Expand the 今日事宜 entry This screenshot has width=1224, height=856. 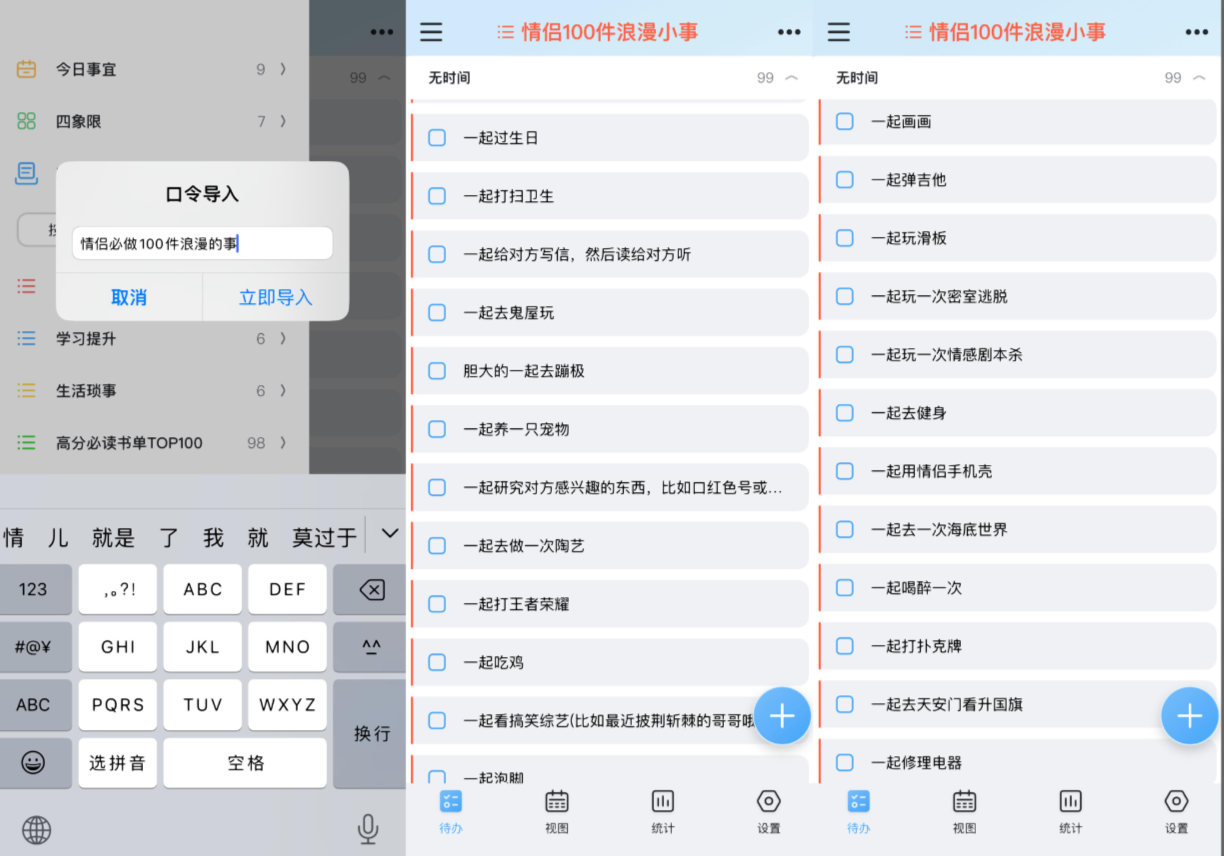(150, 69)
